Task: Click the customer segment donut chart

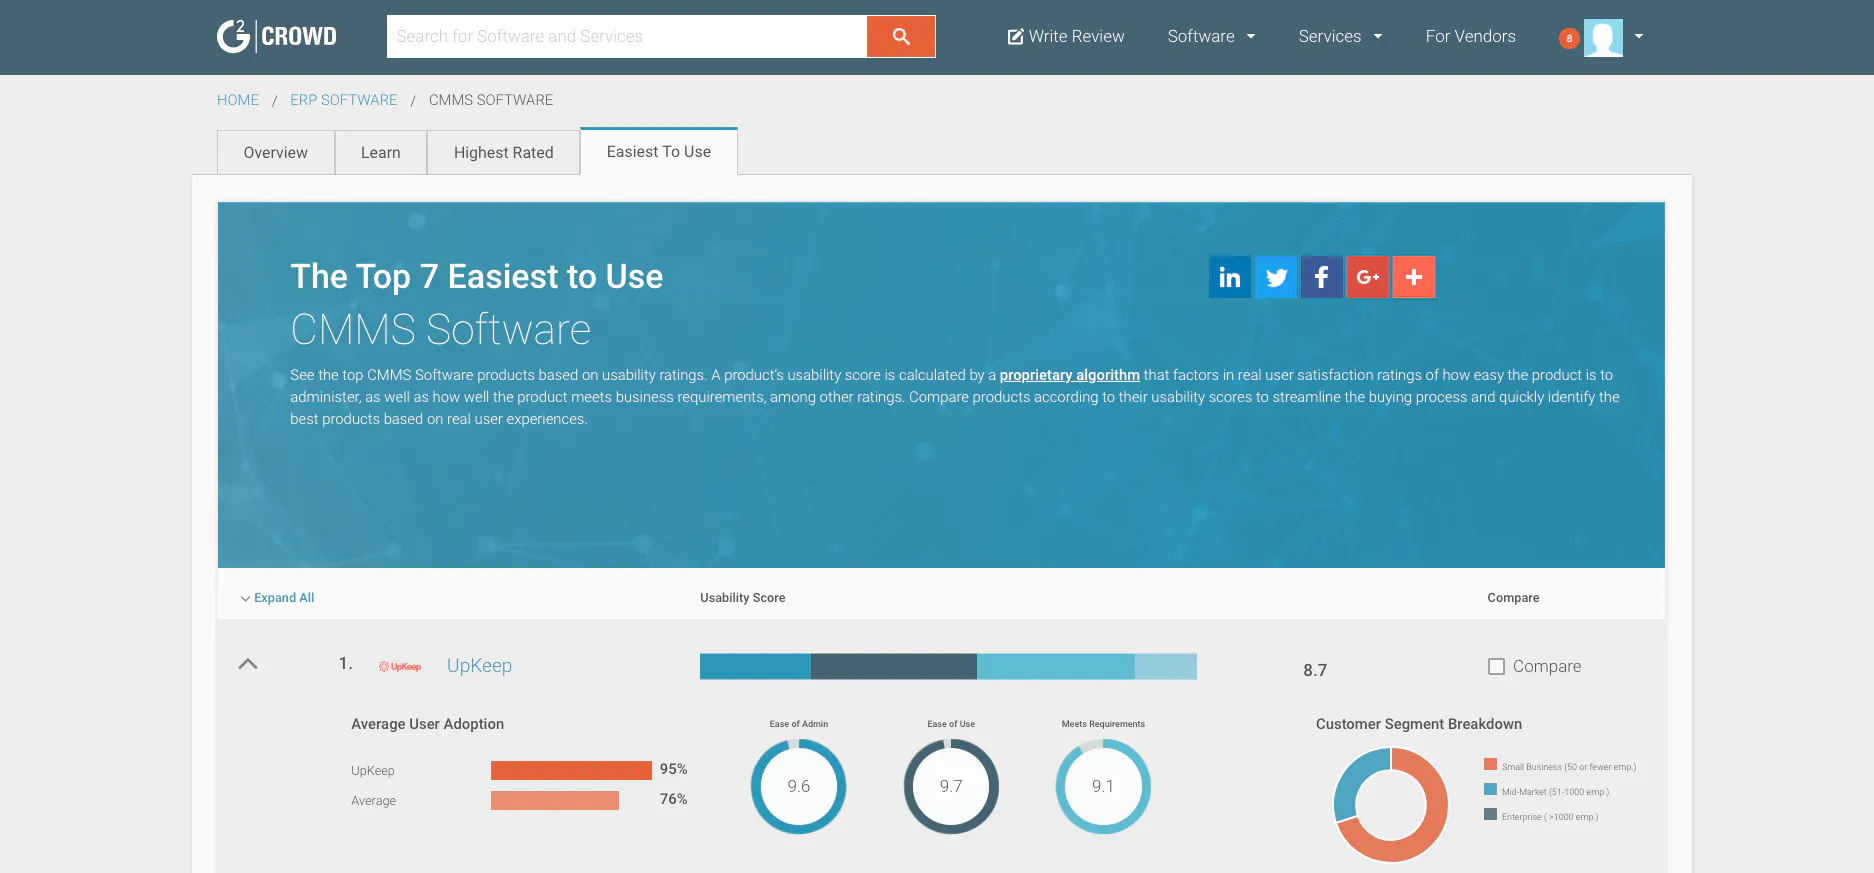Action: click(x=1391, y=805)
